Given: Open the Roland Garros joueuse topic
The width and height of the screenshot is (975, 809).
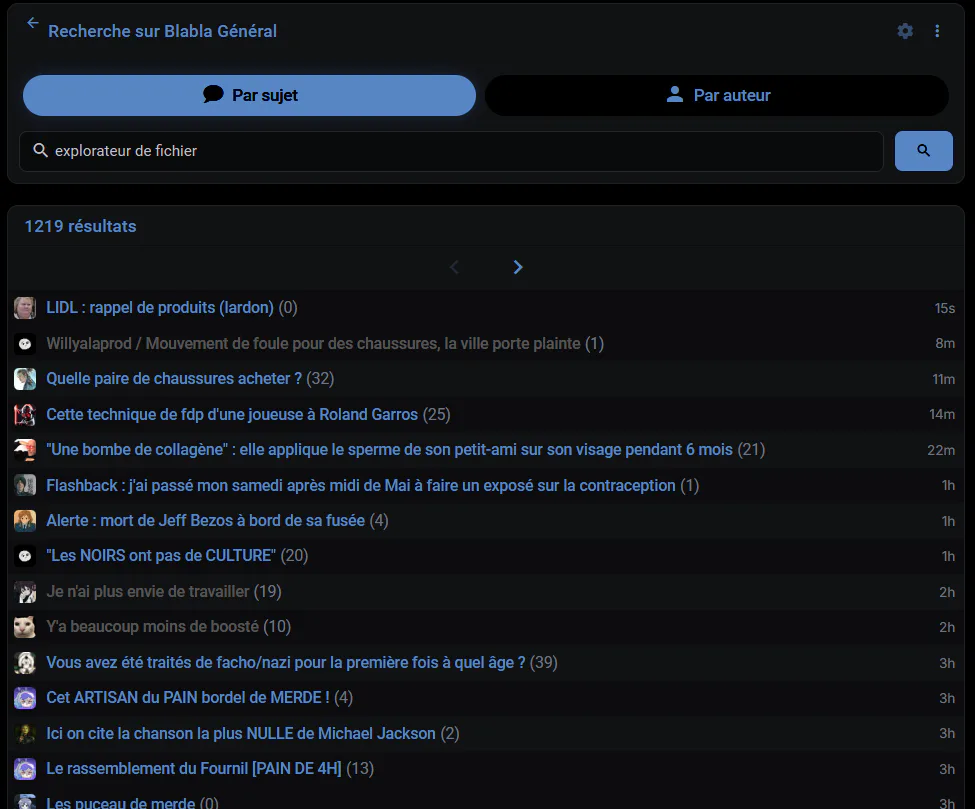Looking at the screenshot, I should pyautogui.click(x=232, y=414).
